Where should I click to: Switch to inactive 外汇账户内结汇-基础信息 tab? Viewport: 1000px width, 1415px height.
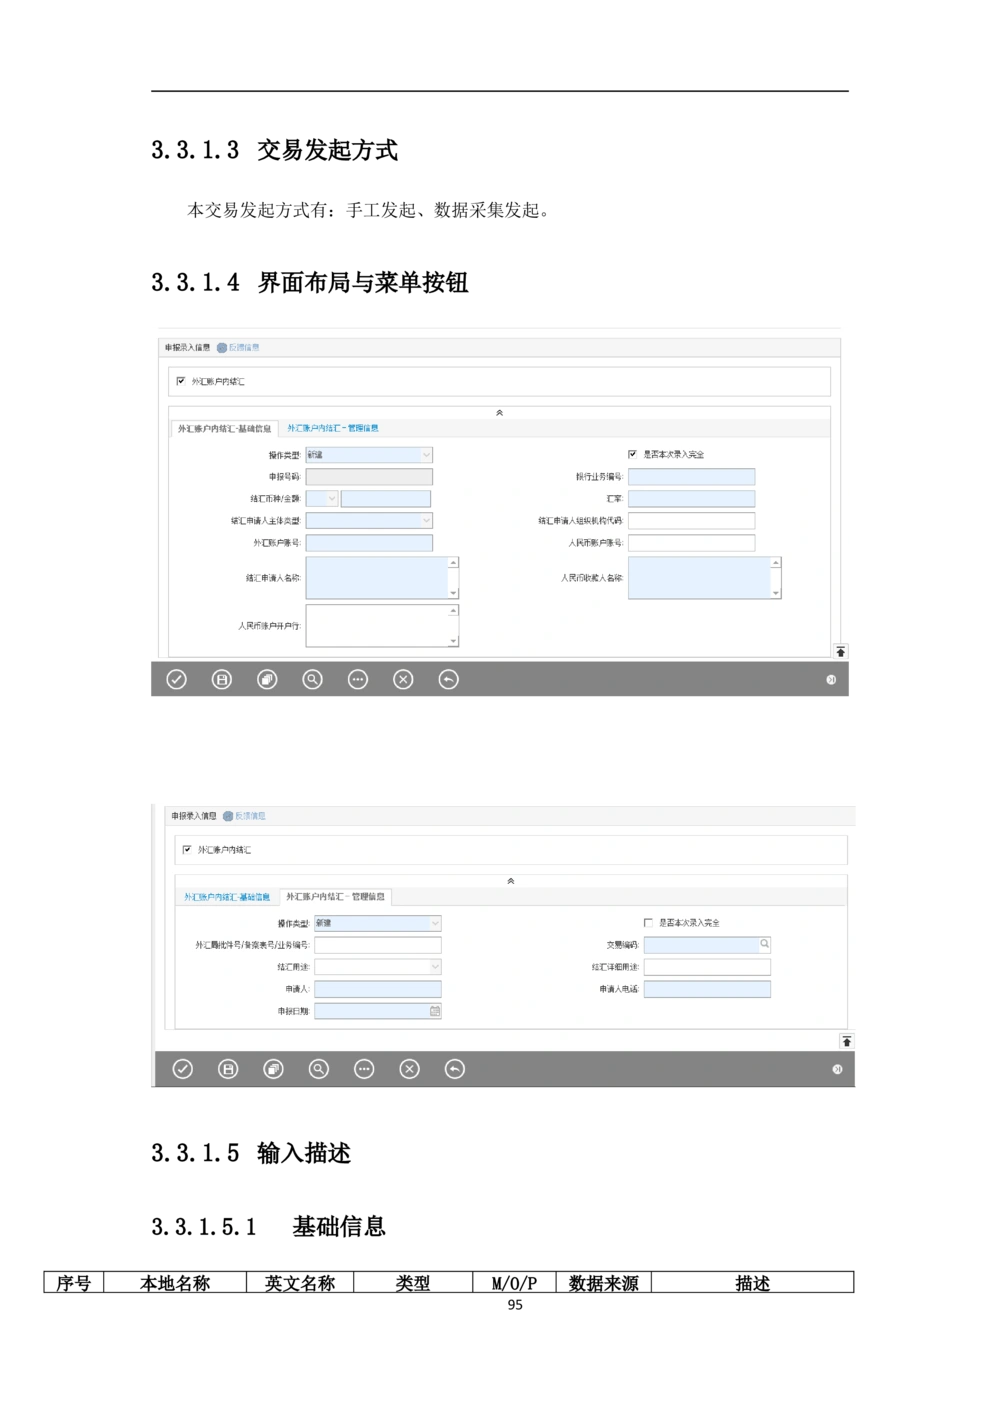point(227,897)
